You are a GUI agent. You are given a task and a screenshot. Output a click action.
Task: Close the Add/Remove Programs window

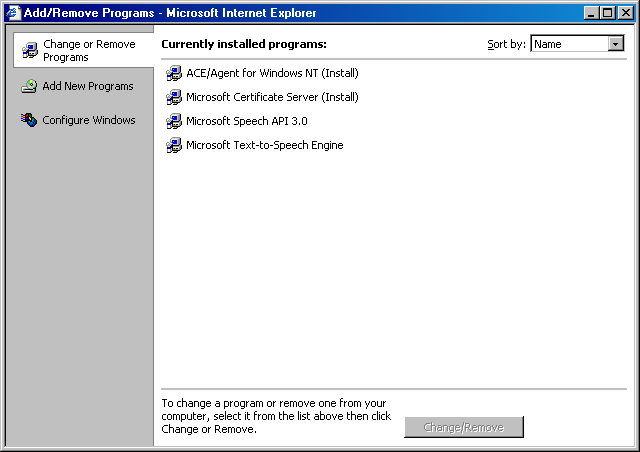pos(625,13)
